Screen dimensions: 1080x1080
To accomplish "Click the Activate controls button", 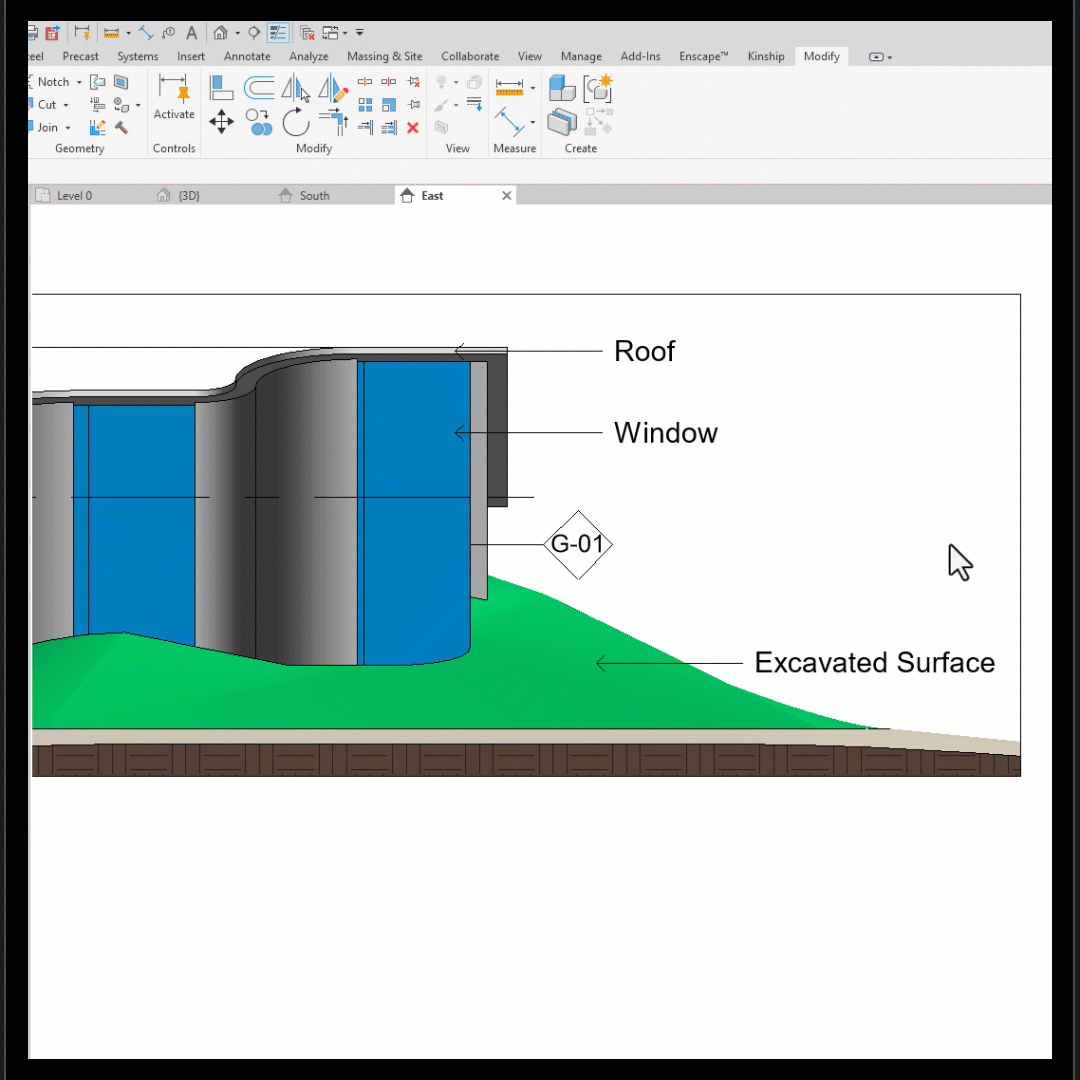I will tap(174, 98).
